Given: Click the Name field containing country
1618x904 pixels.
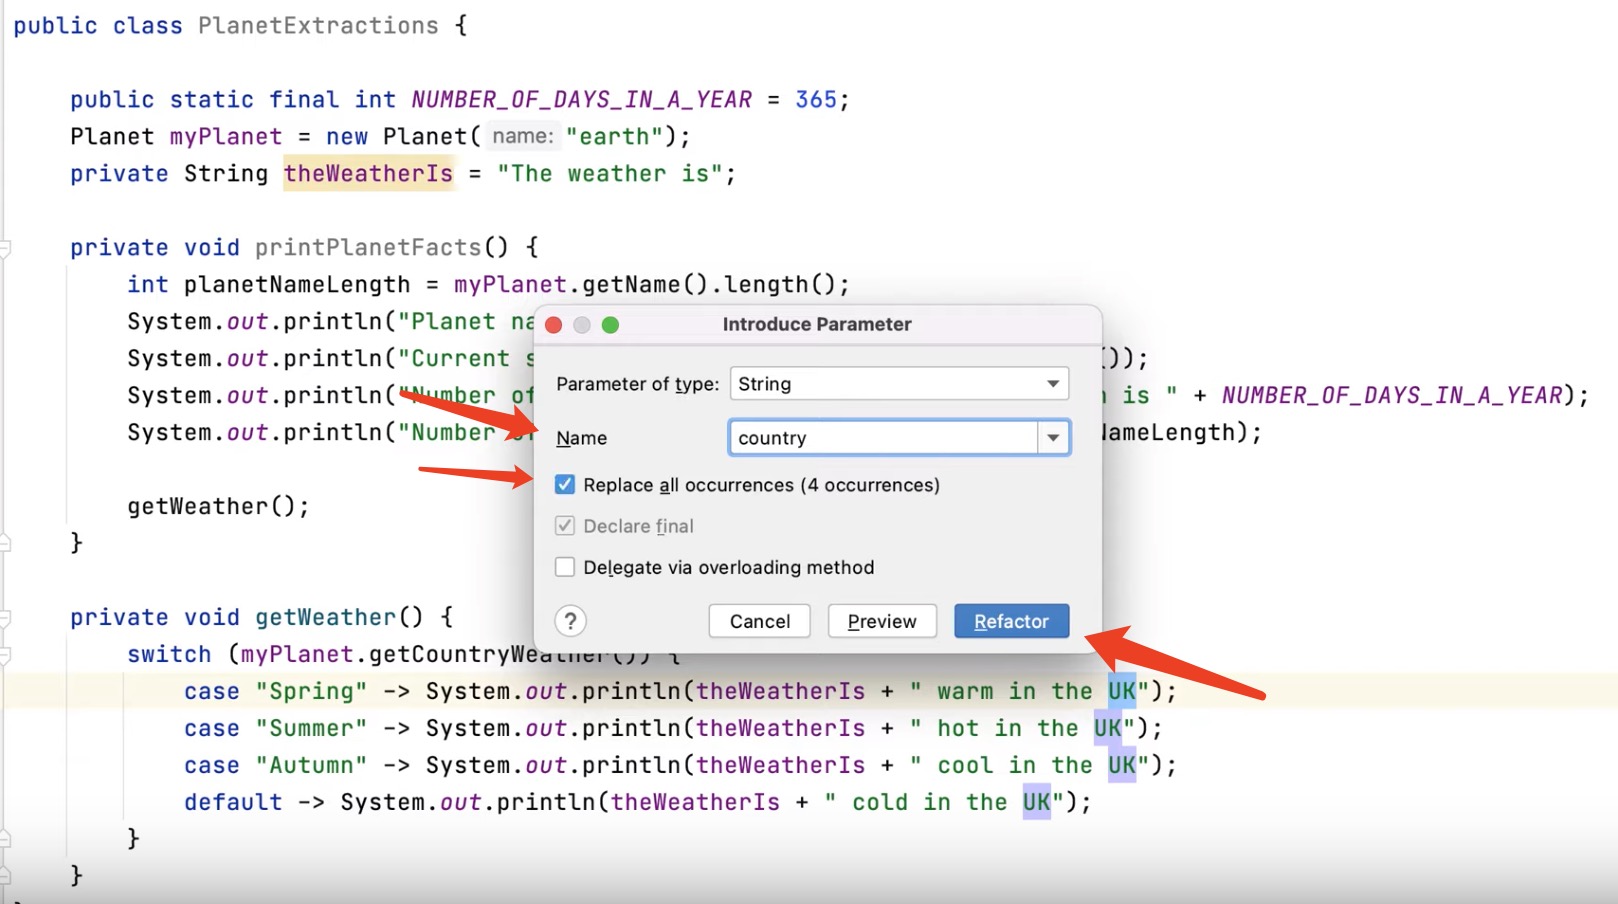Looking at the screenshot, I should coord(883,438).
